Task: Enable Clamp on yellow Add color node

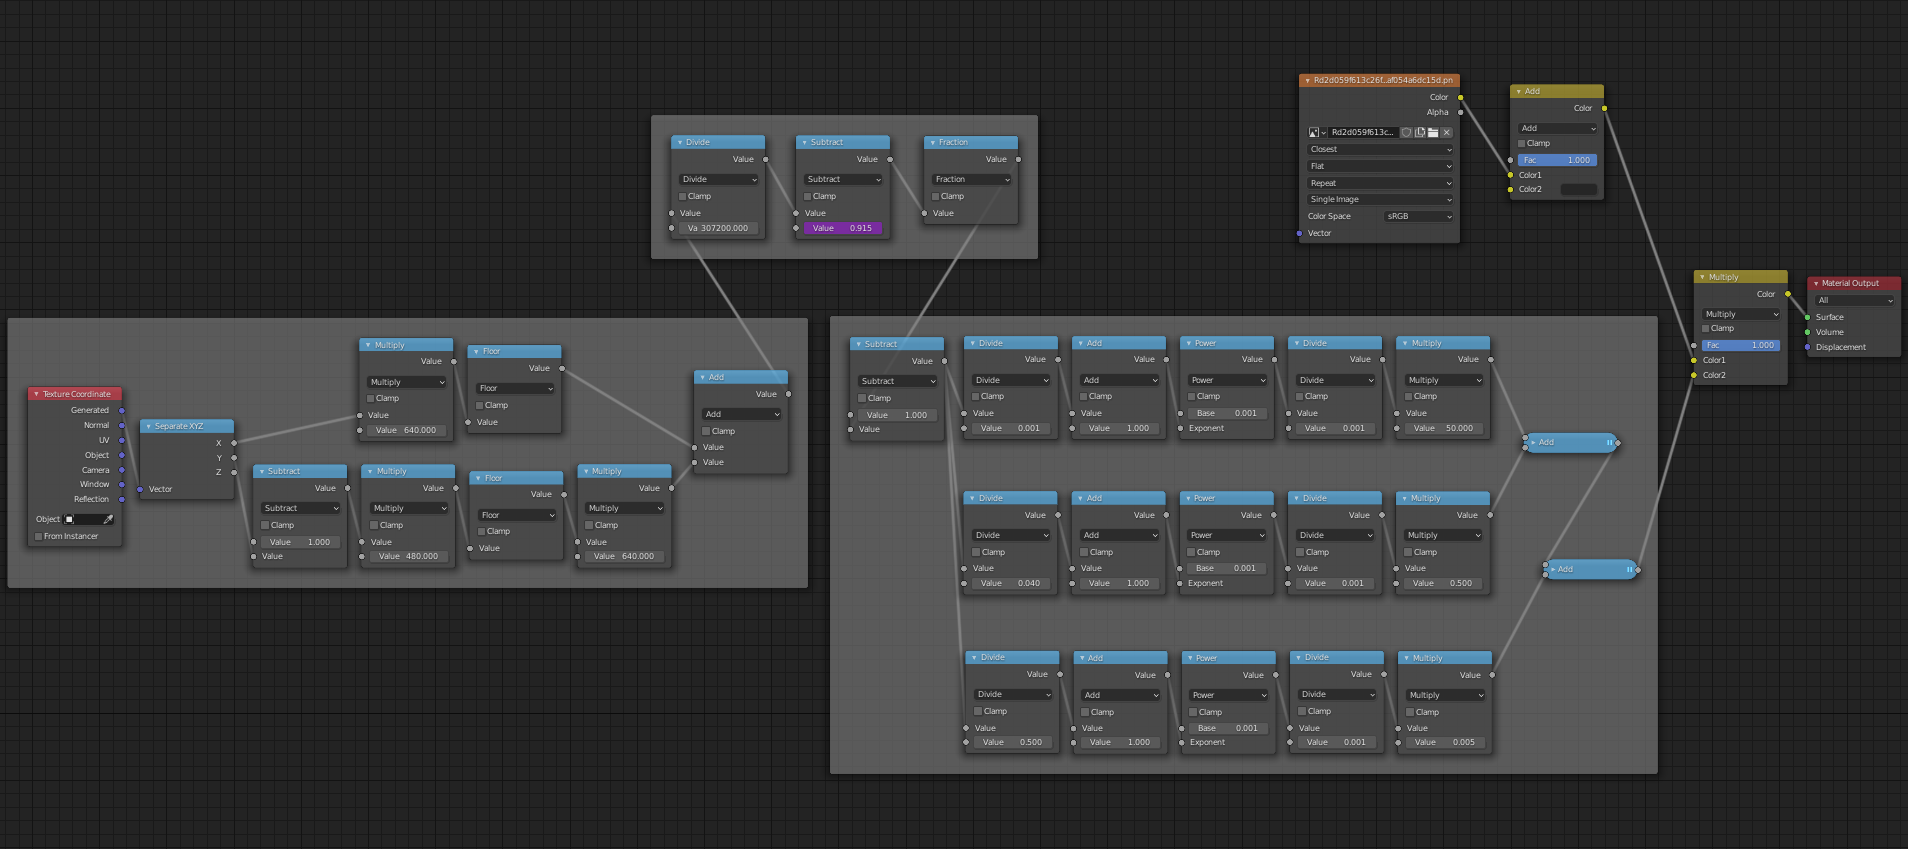Action: tap(1522, 143)
